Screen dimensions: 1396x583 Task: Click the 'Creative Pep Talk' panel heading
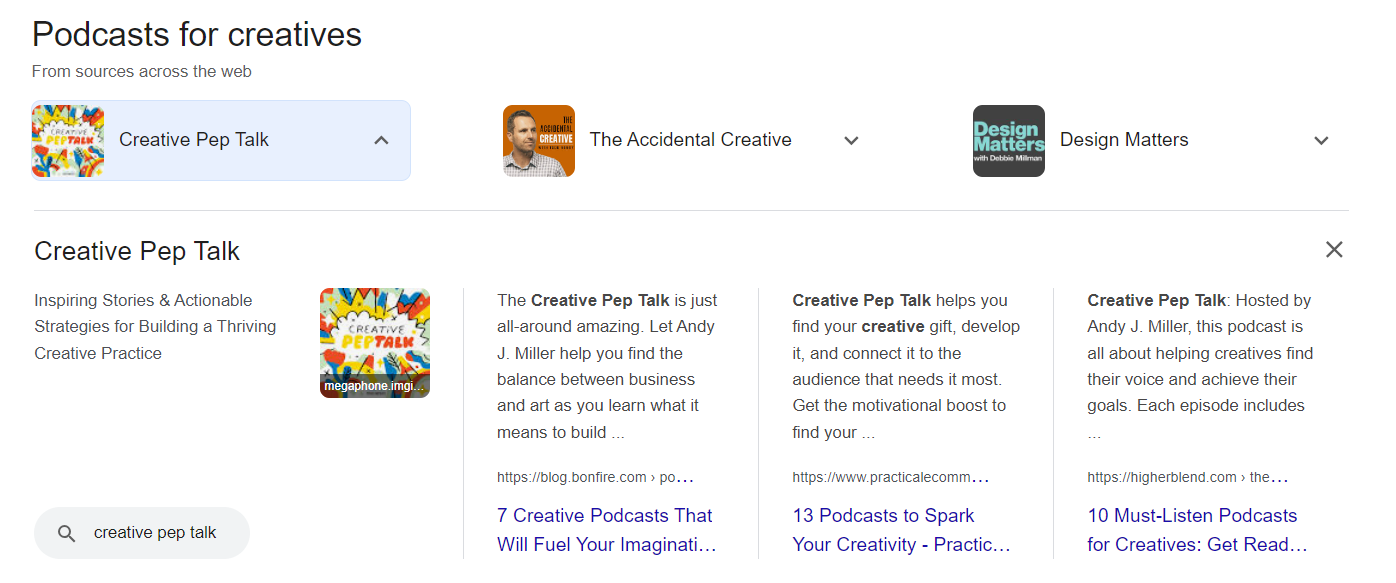click(x=137, y=250)
